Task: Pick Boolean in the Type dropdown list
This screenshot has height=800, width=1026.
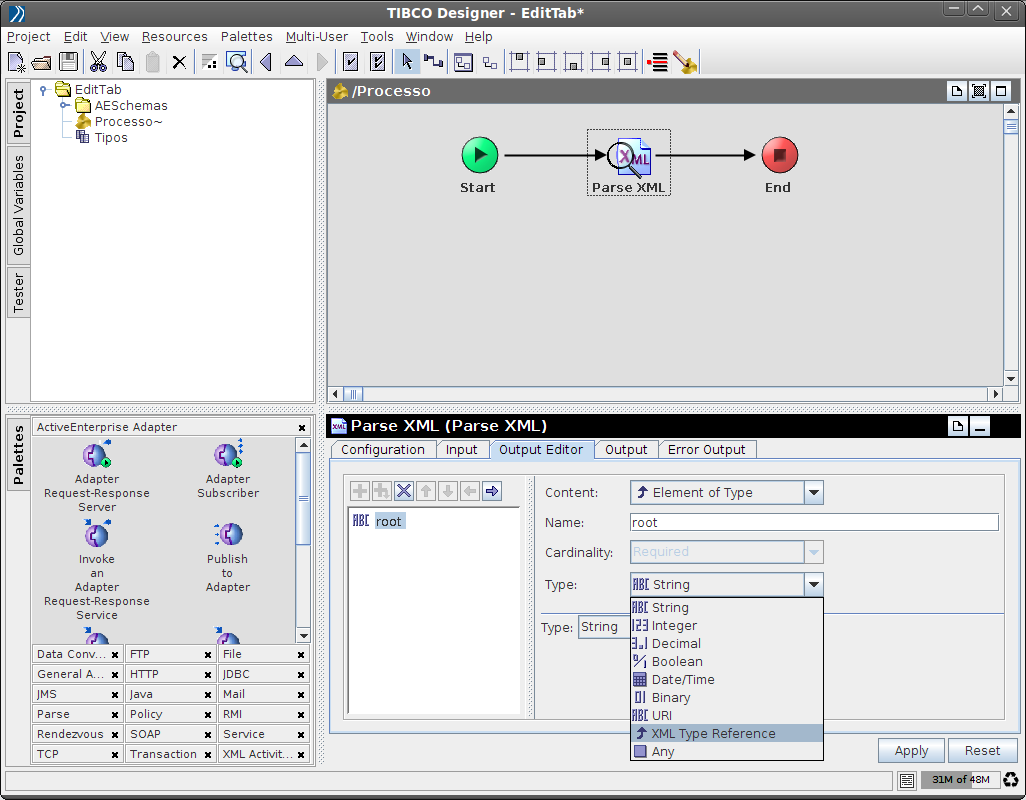Action: click(677, 661)
